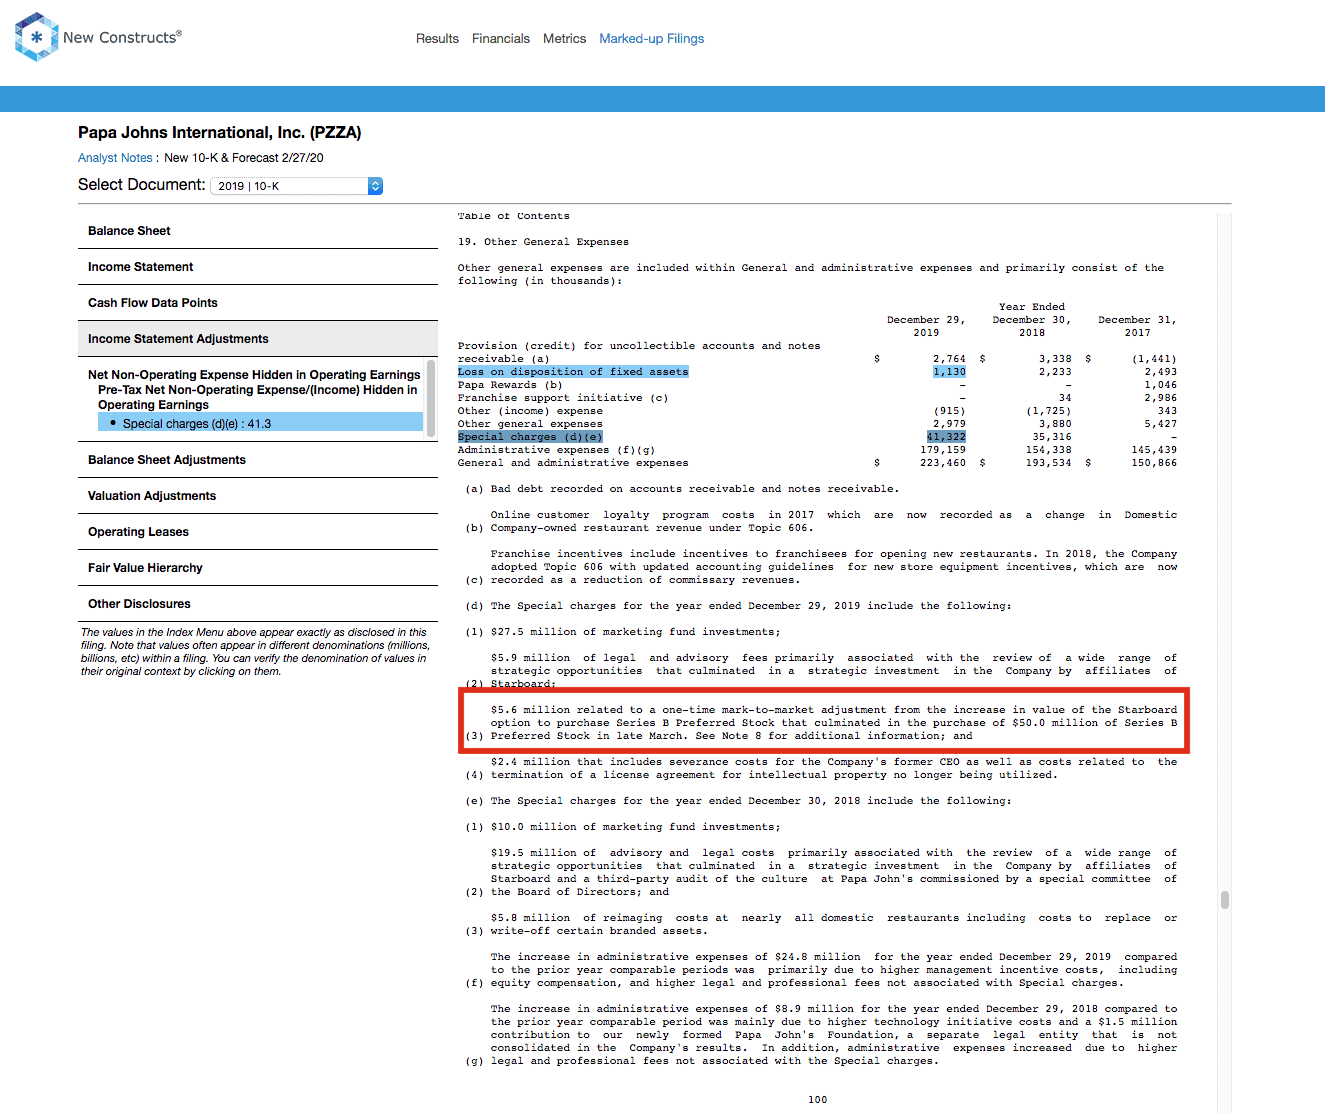
Task: Expand the Operating Leases section
Action: point(258,532)
